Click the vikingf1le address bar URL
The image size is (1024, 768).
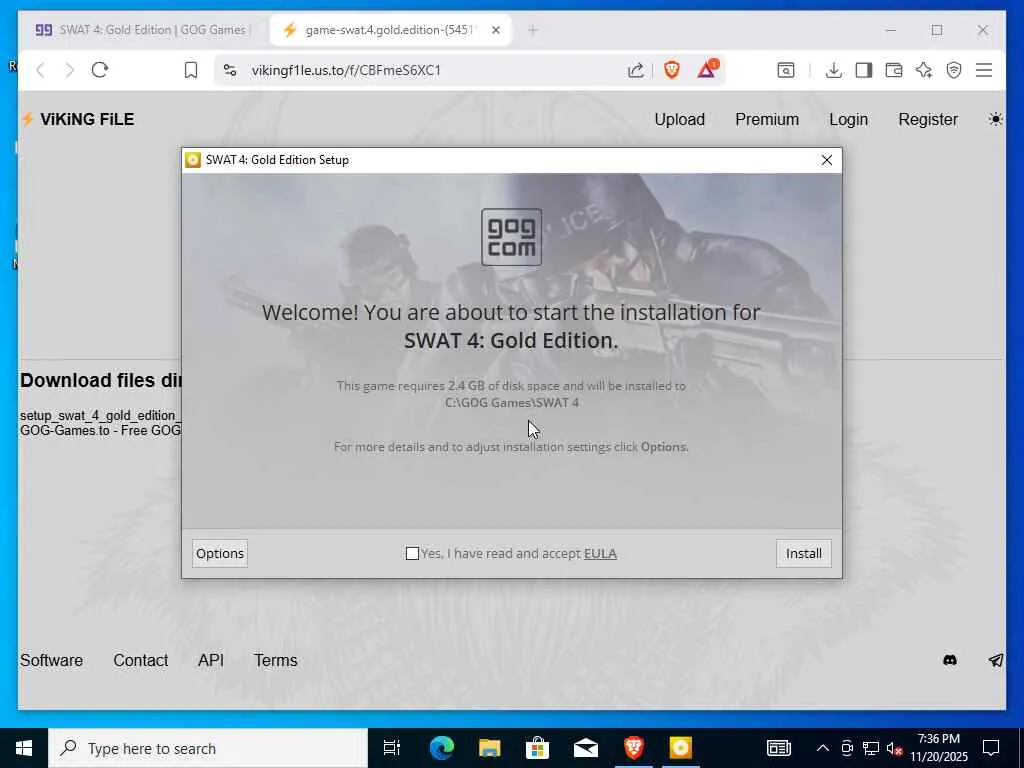pos(346,70)
